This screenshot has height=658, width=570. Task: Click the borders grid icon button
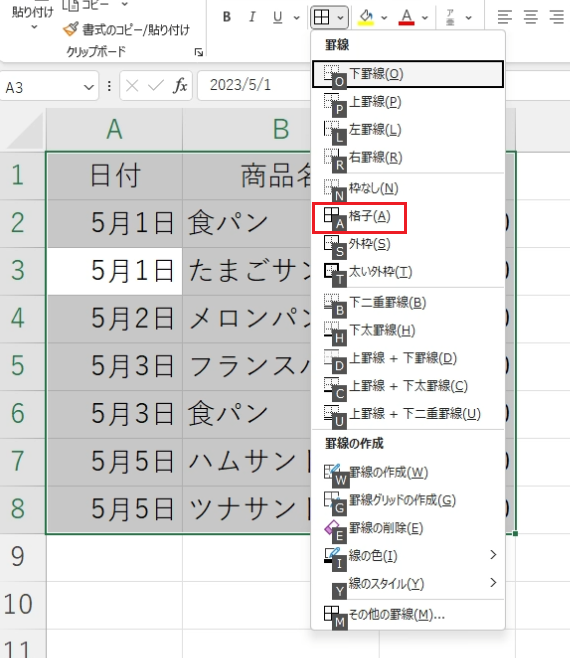(322, 17)
